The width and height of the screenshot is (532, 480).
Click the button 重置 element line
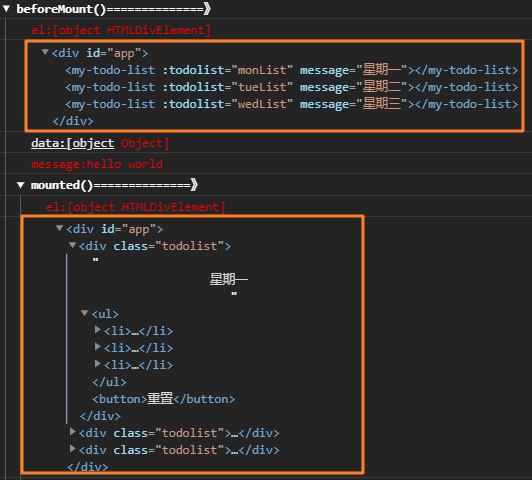click(x=164, y=399)
